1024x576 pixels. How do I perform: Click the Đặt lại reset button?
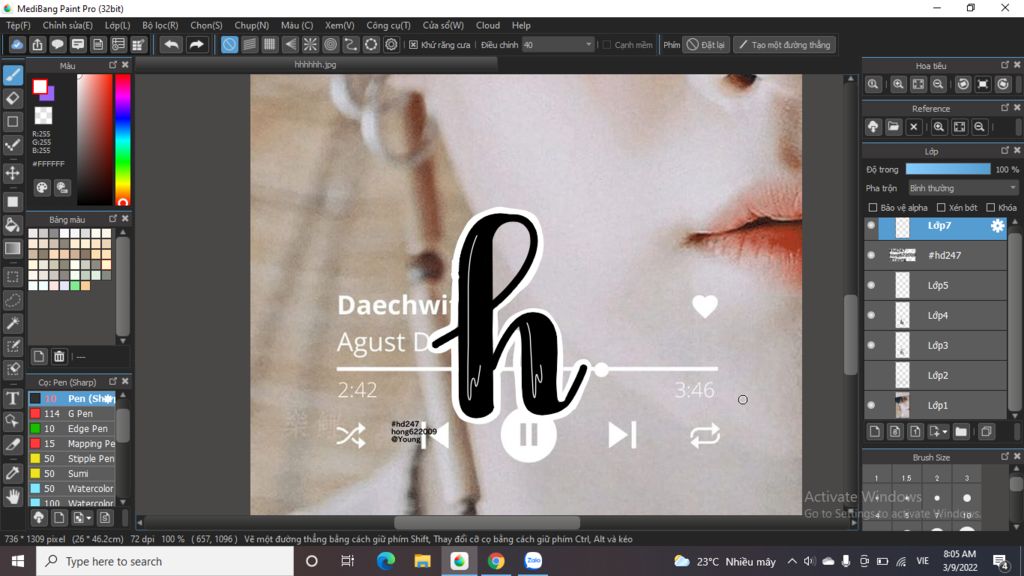click(x=706, y=44)
